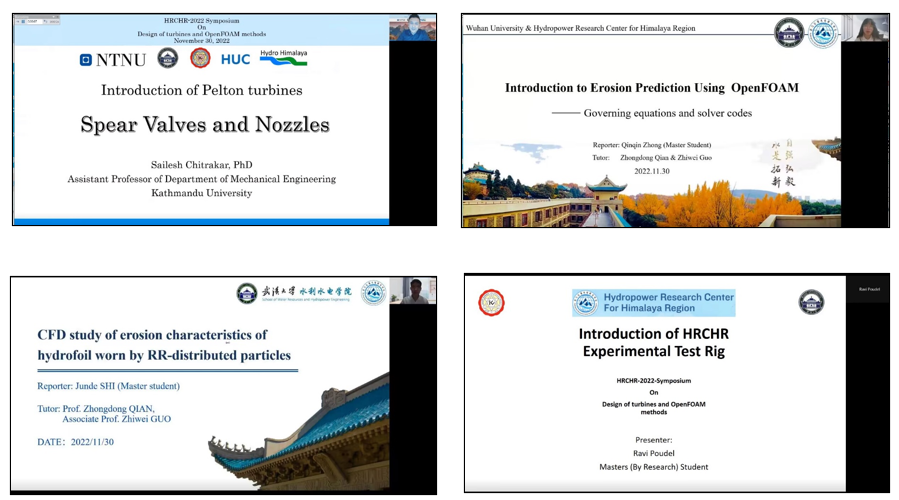Click the round seal right of the Hydropower banner
The image size is (899, 500).
pyautogui.click(x=811, y=302)
